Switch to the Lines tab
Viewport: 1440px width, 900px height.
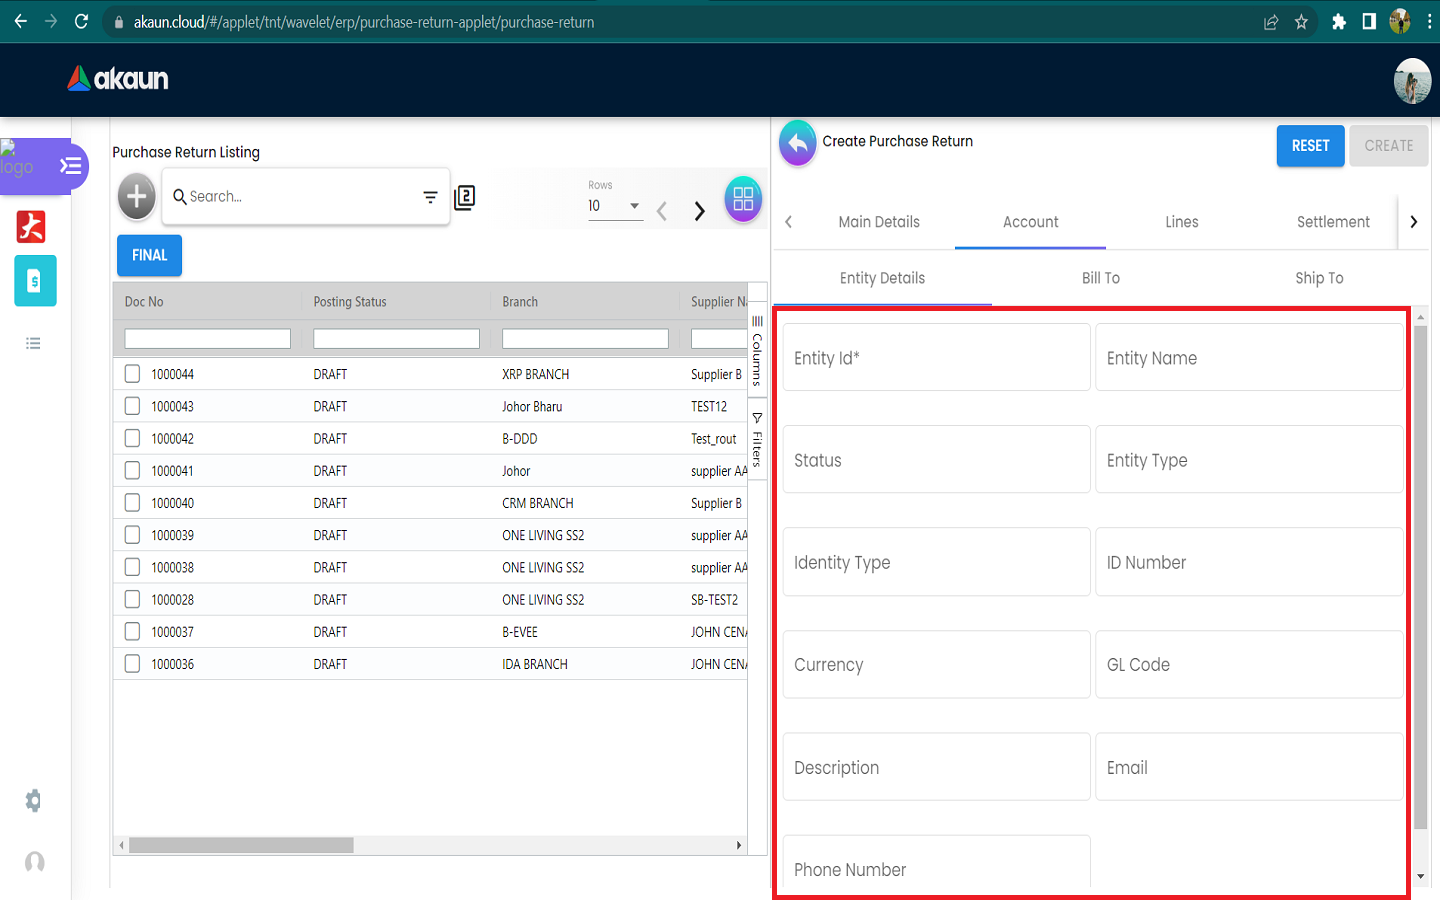pos(1181,222)
